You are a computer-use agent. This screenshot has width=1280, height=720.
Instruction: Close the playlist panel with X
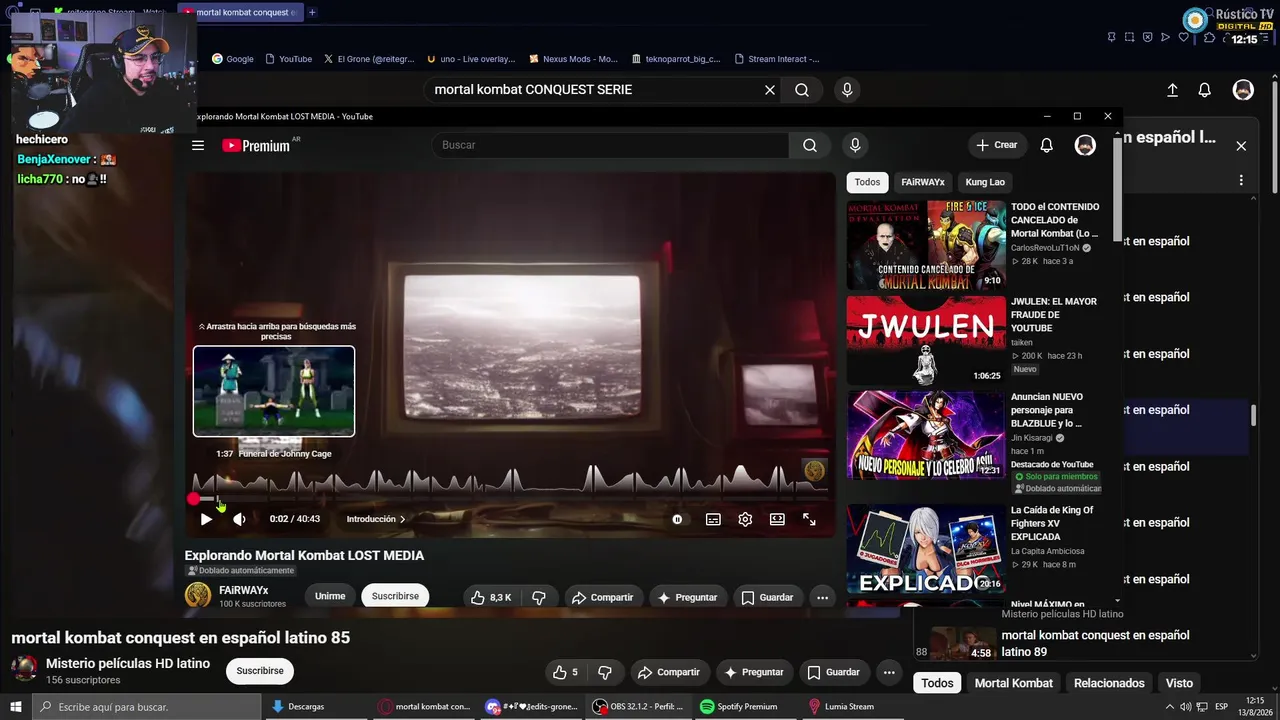1241,146
